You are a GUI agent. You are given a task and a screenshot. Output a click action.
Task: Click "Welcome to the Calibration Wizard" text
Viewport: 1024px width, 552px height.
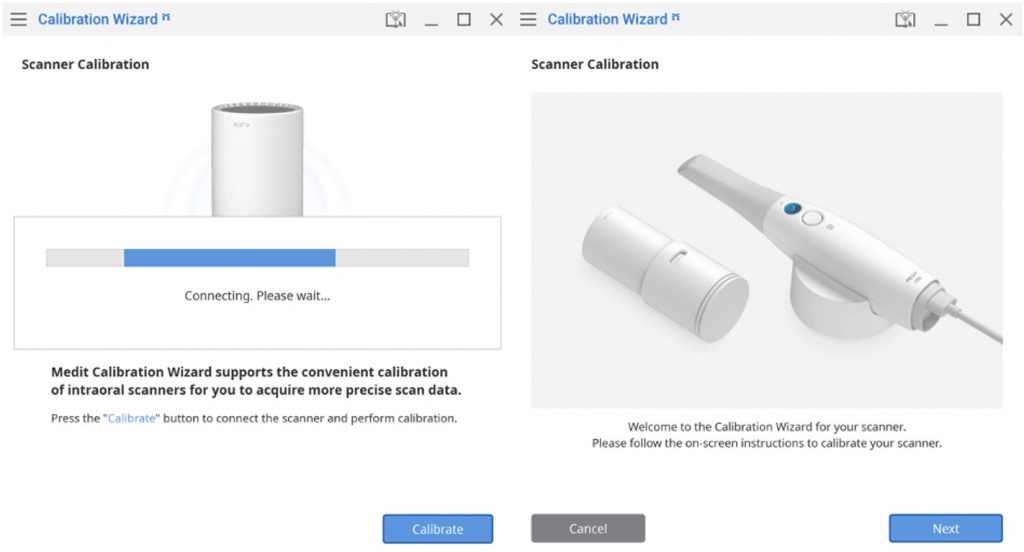pyautogui.click(x=767, y=427)
